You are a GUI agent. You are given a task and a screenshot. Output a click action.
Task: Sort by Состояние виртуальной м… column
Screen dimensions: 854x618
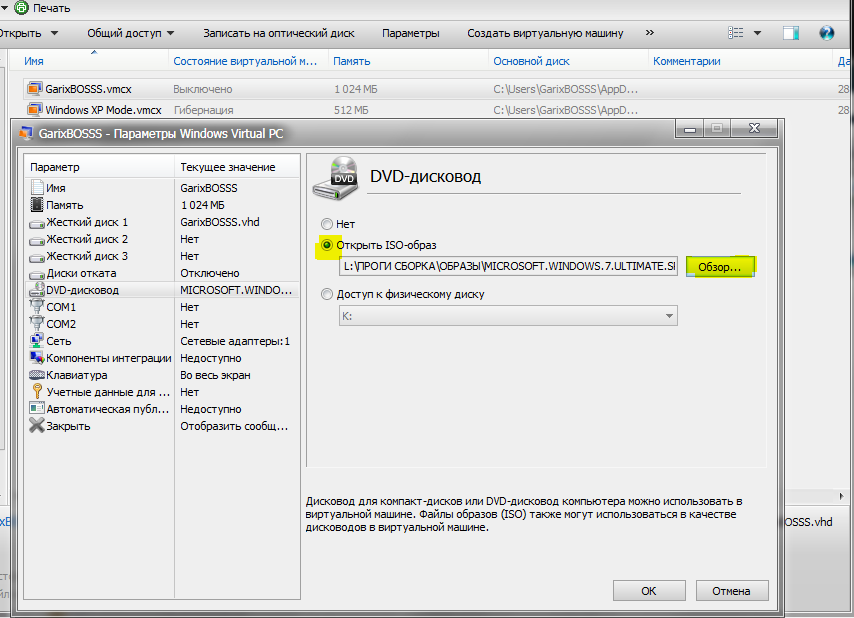pyautogui.click(x=245, y=61)
